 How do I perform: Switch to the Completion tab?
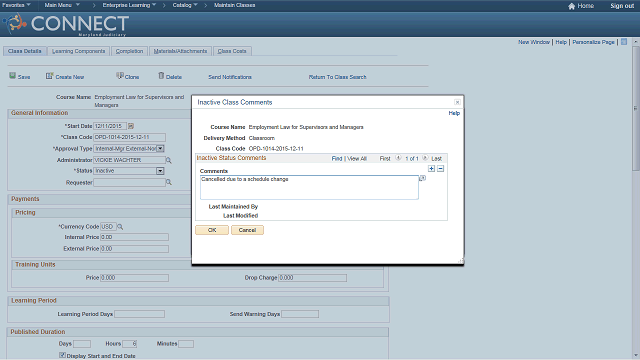coord(129,51)
